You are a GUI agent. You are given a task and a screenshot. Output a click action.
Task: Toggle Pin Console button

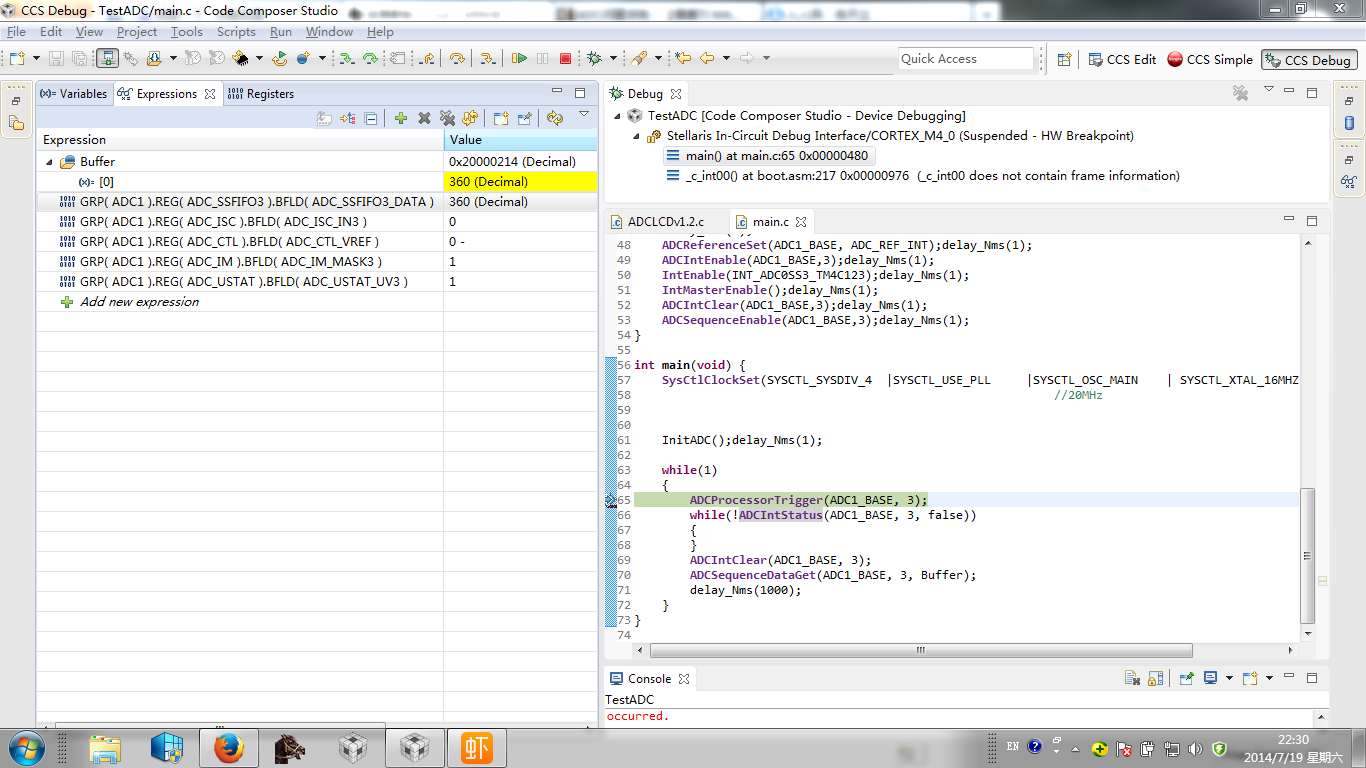(x=1186, y=678)
